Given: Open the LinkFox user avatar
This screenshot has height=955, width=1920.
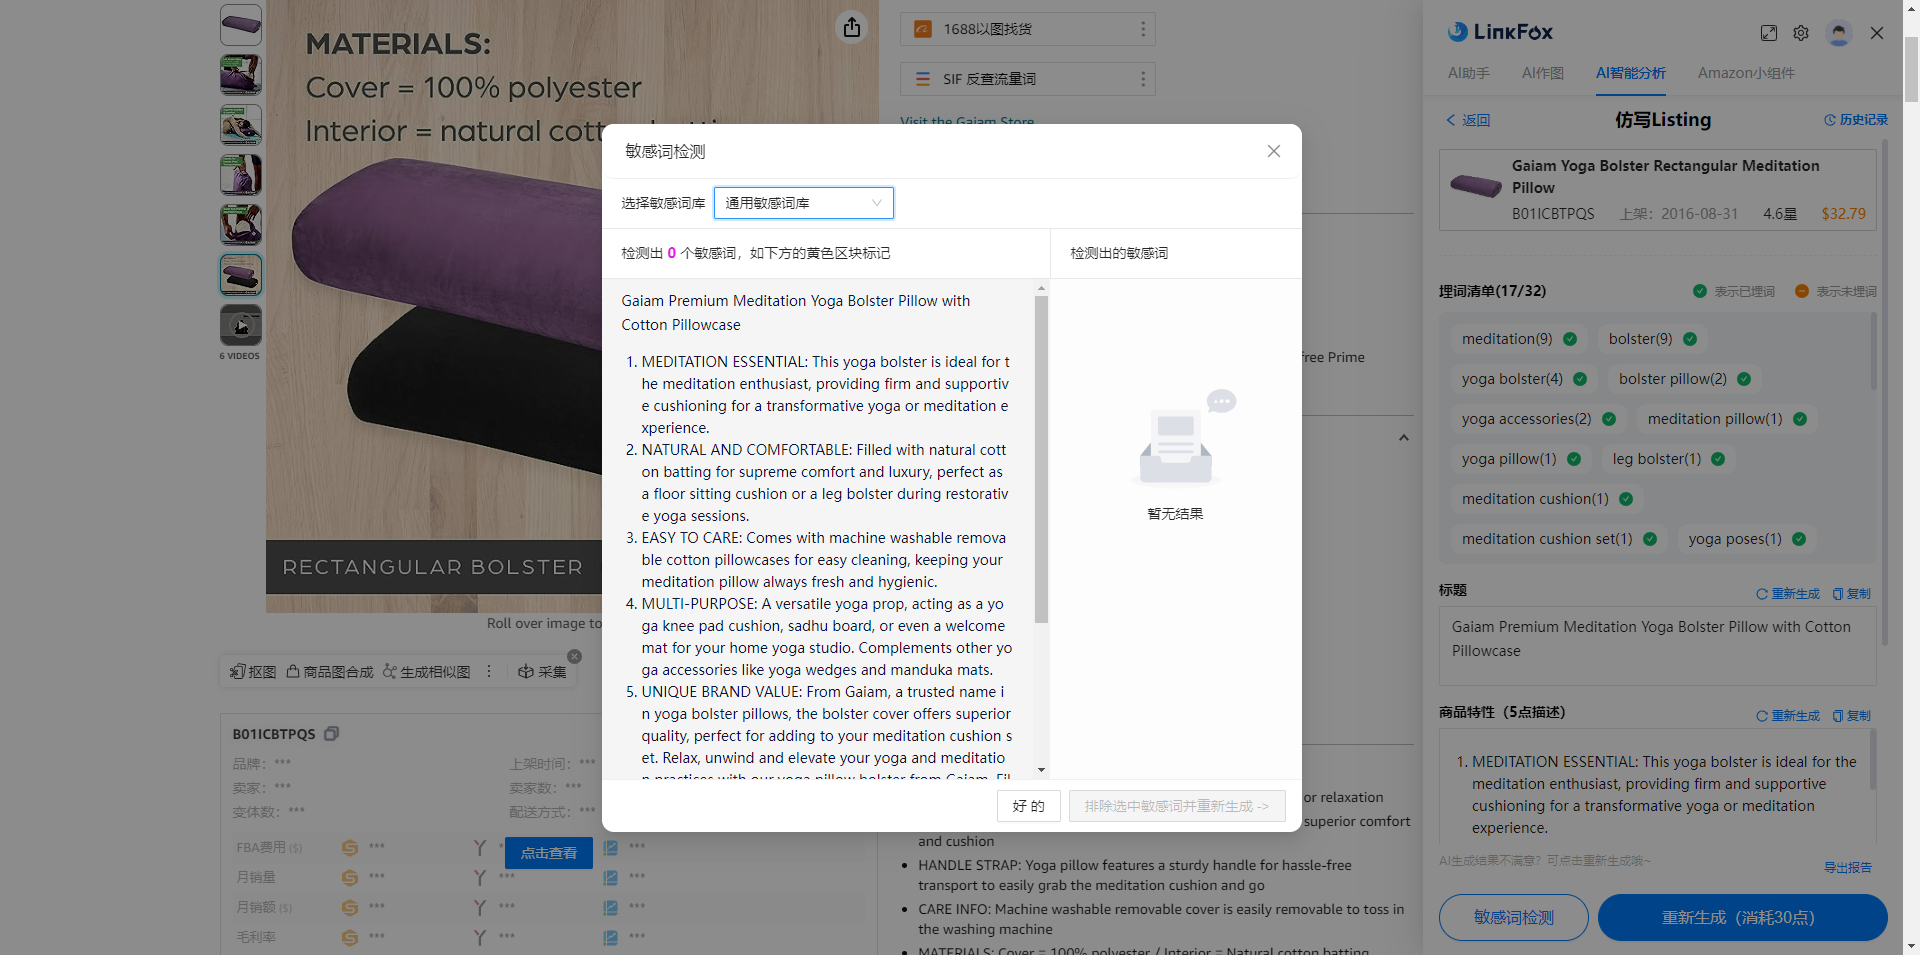Looking at the screenshot, I should coord(1838,33).
